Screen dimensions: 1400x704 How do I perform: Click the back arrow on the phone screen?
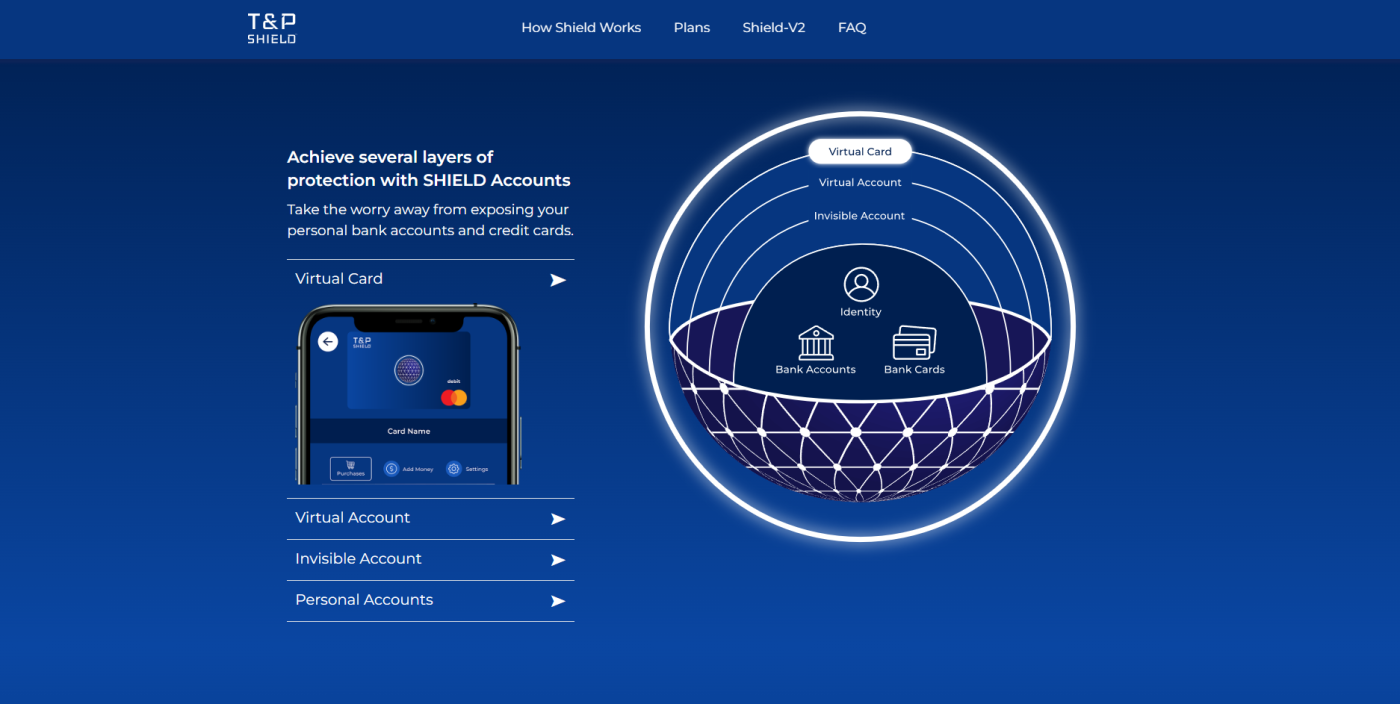tap(327, 342)
